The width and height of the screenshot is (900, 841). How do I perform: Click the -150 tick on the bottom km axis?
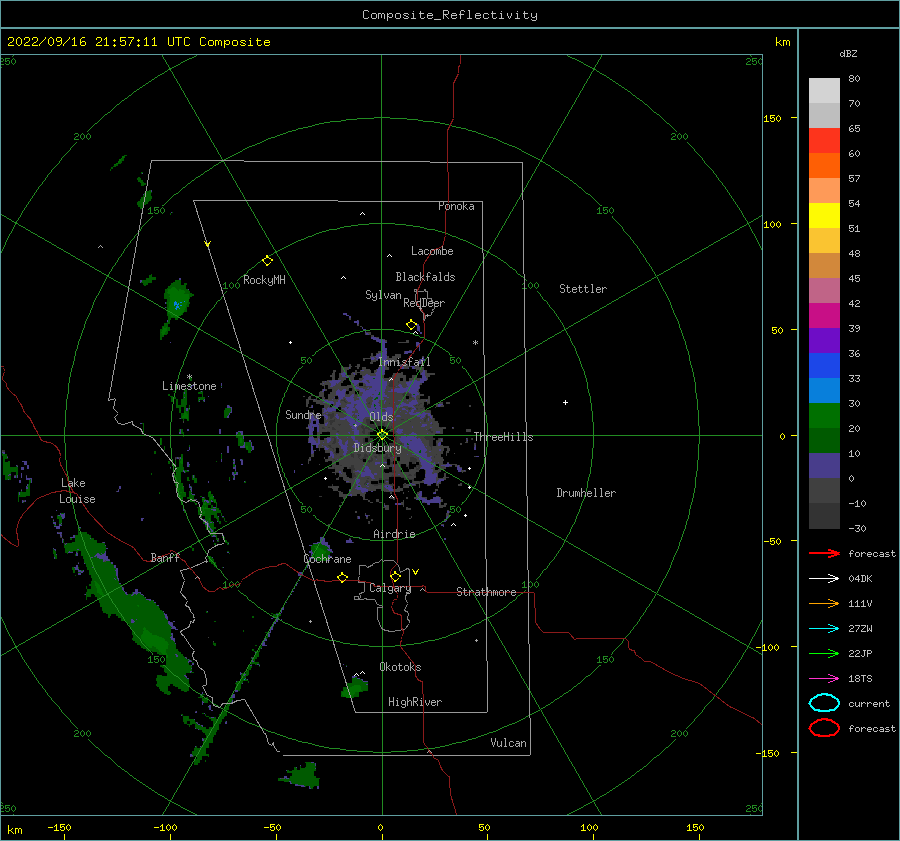click(59, 828)
